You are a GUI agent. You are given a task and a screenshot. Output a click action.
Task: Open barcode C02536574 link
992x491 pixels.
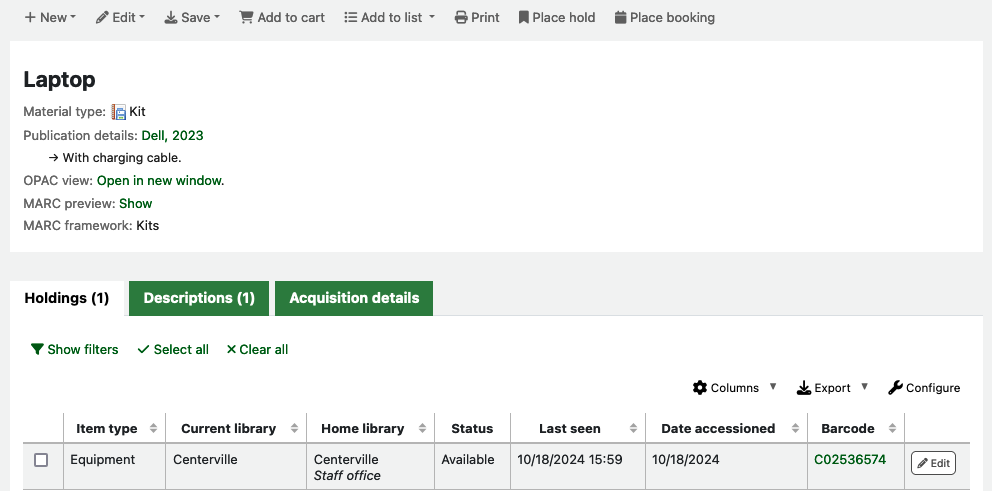pos(849,460)
